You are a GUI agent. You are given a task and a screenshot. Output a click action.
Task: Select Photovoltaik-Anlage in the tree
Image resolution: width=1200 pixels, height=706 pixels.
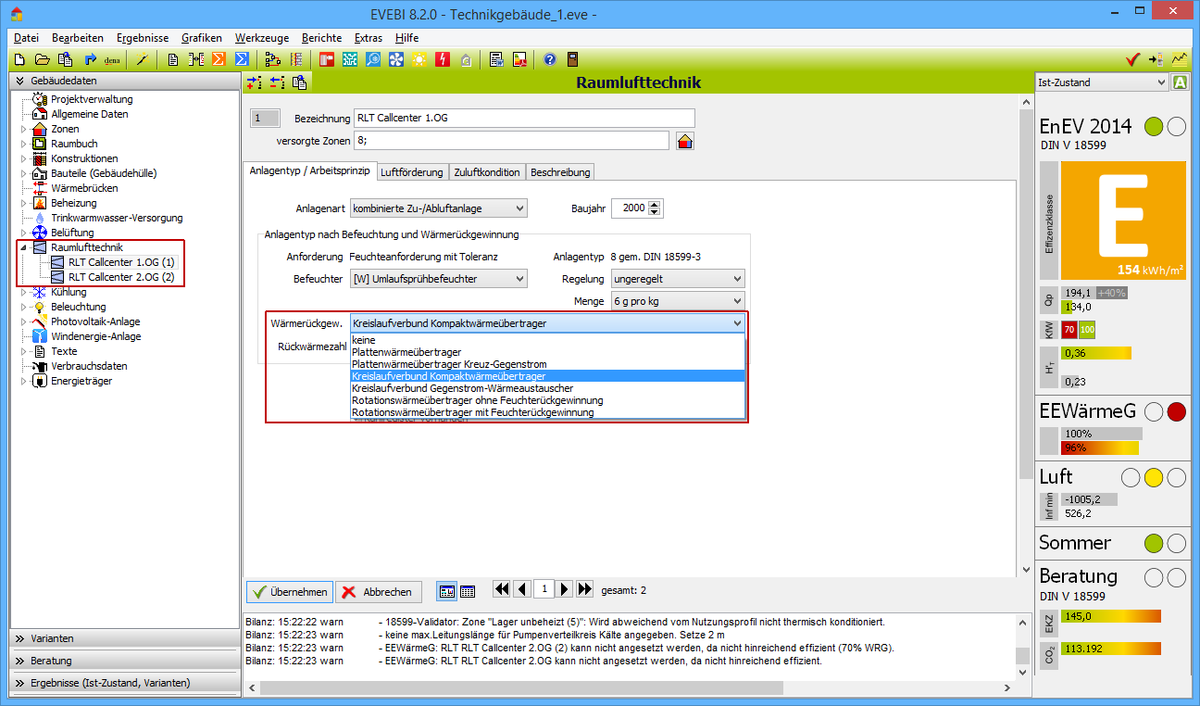[95, 322]
